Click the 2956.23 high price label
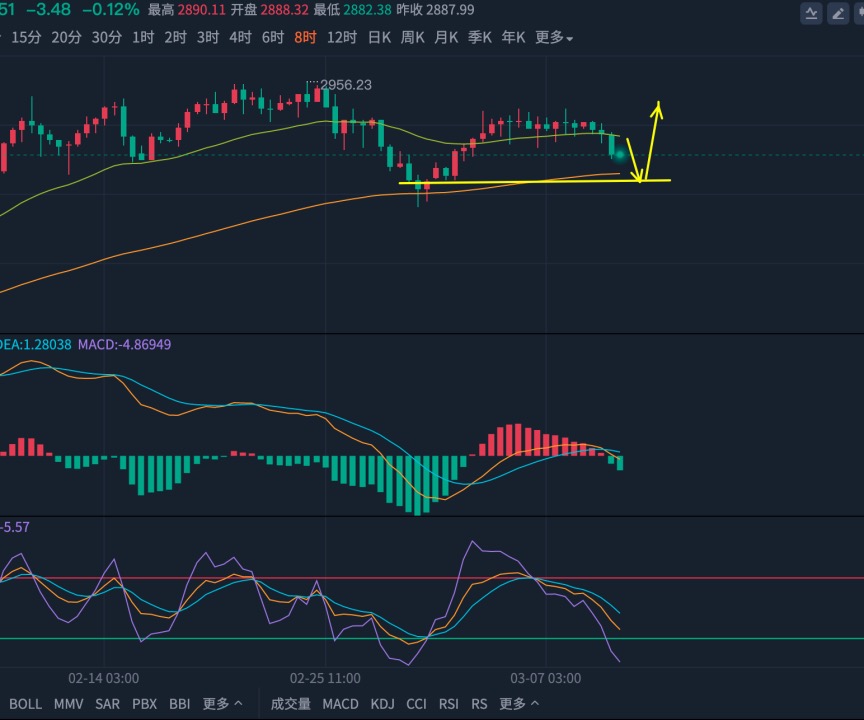Viewport: 864px width, 720px height. click(345, 85)
